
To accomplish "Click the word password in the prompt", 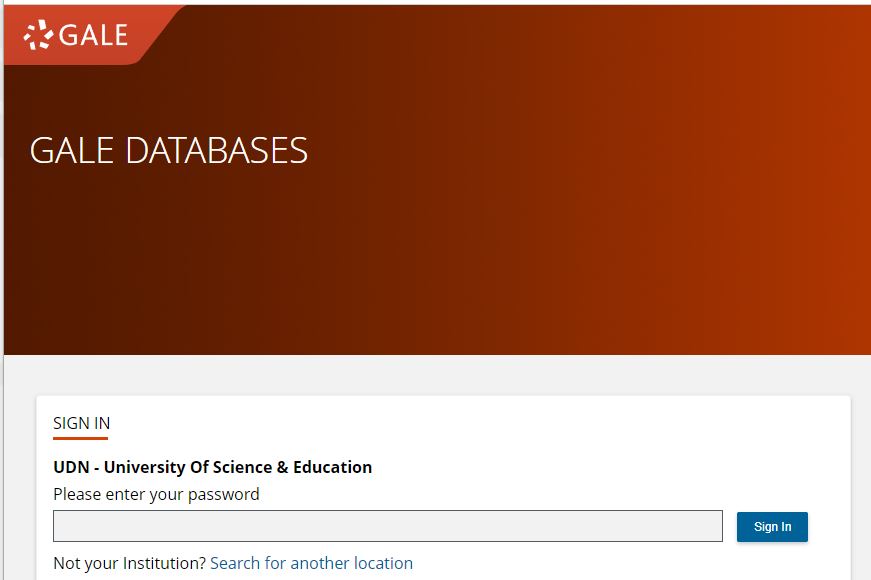I will click(223, 494).
